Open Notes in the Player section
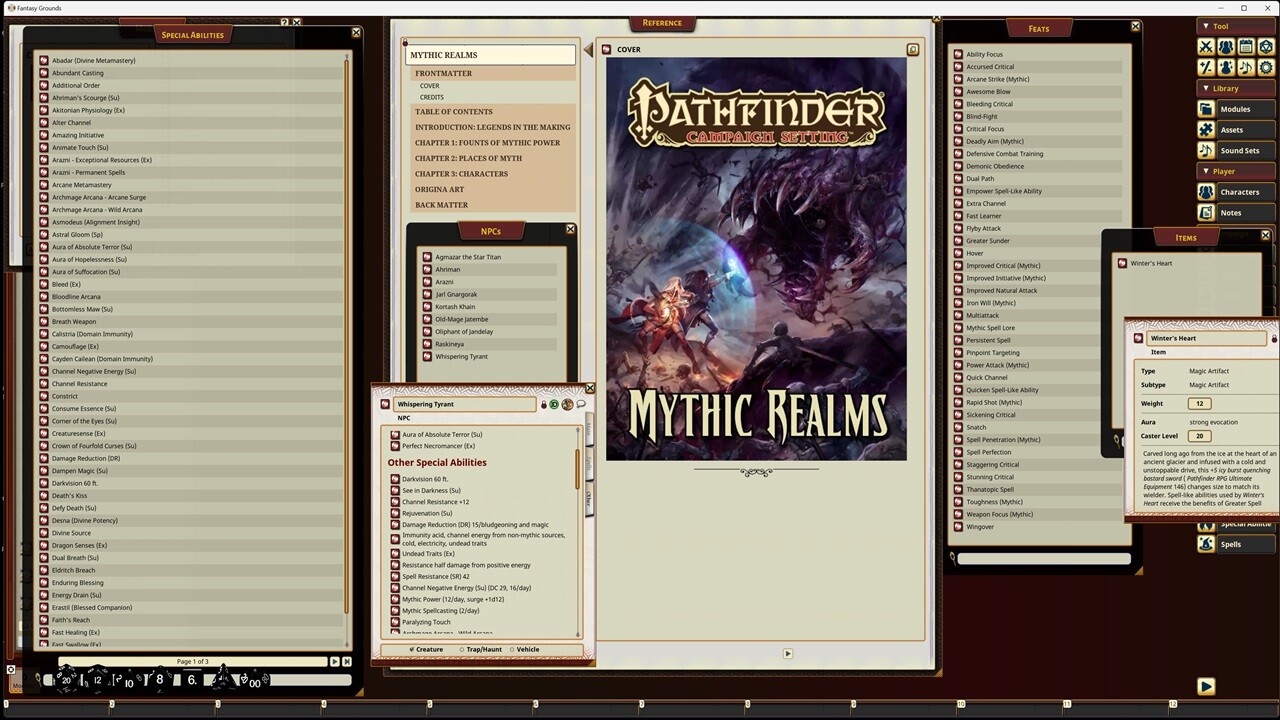 click(1231, 212)
